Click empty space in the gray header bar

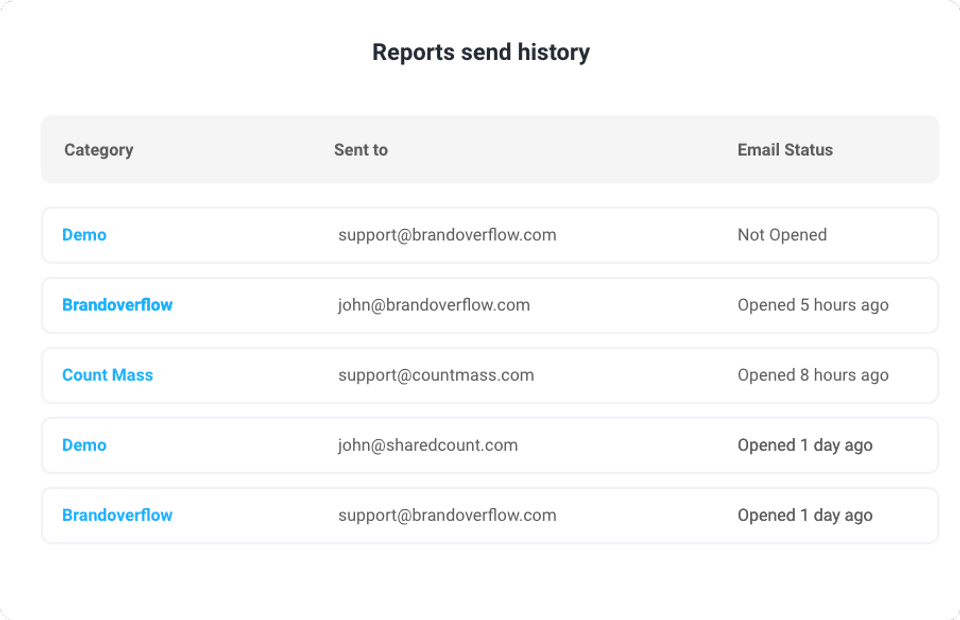point(560,150)
